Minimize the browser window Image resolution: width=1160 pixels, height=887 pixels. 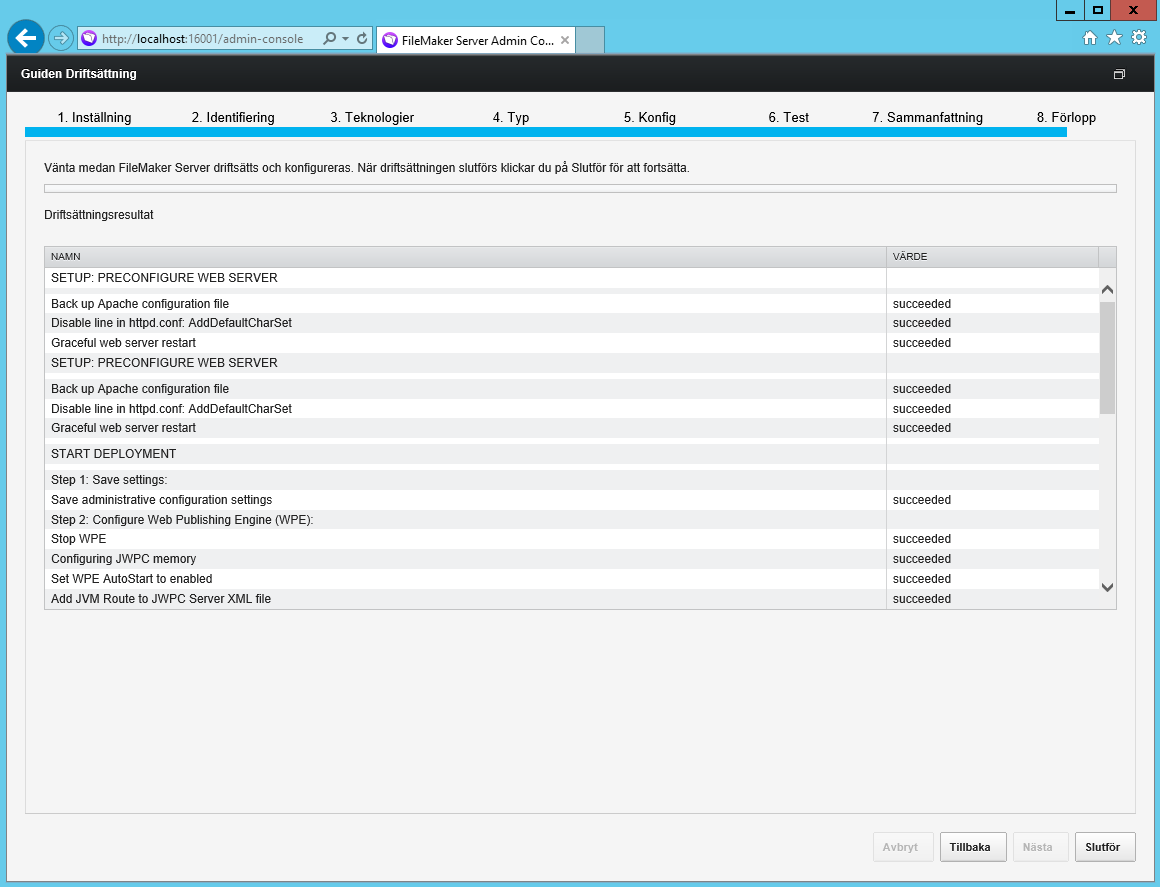pyautogui.click(x=1070, y=10)
